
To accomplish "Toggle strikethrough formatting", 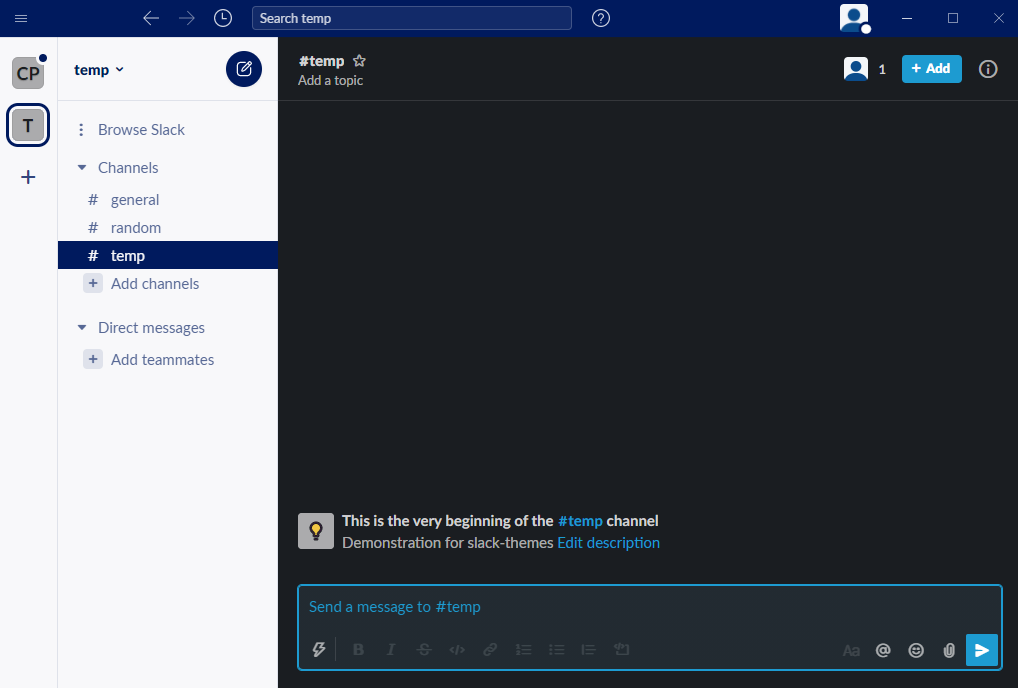I will pyautogui.click(x=424, y=649).
